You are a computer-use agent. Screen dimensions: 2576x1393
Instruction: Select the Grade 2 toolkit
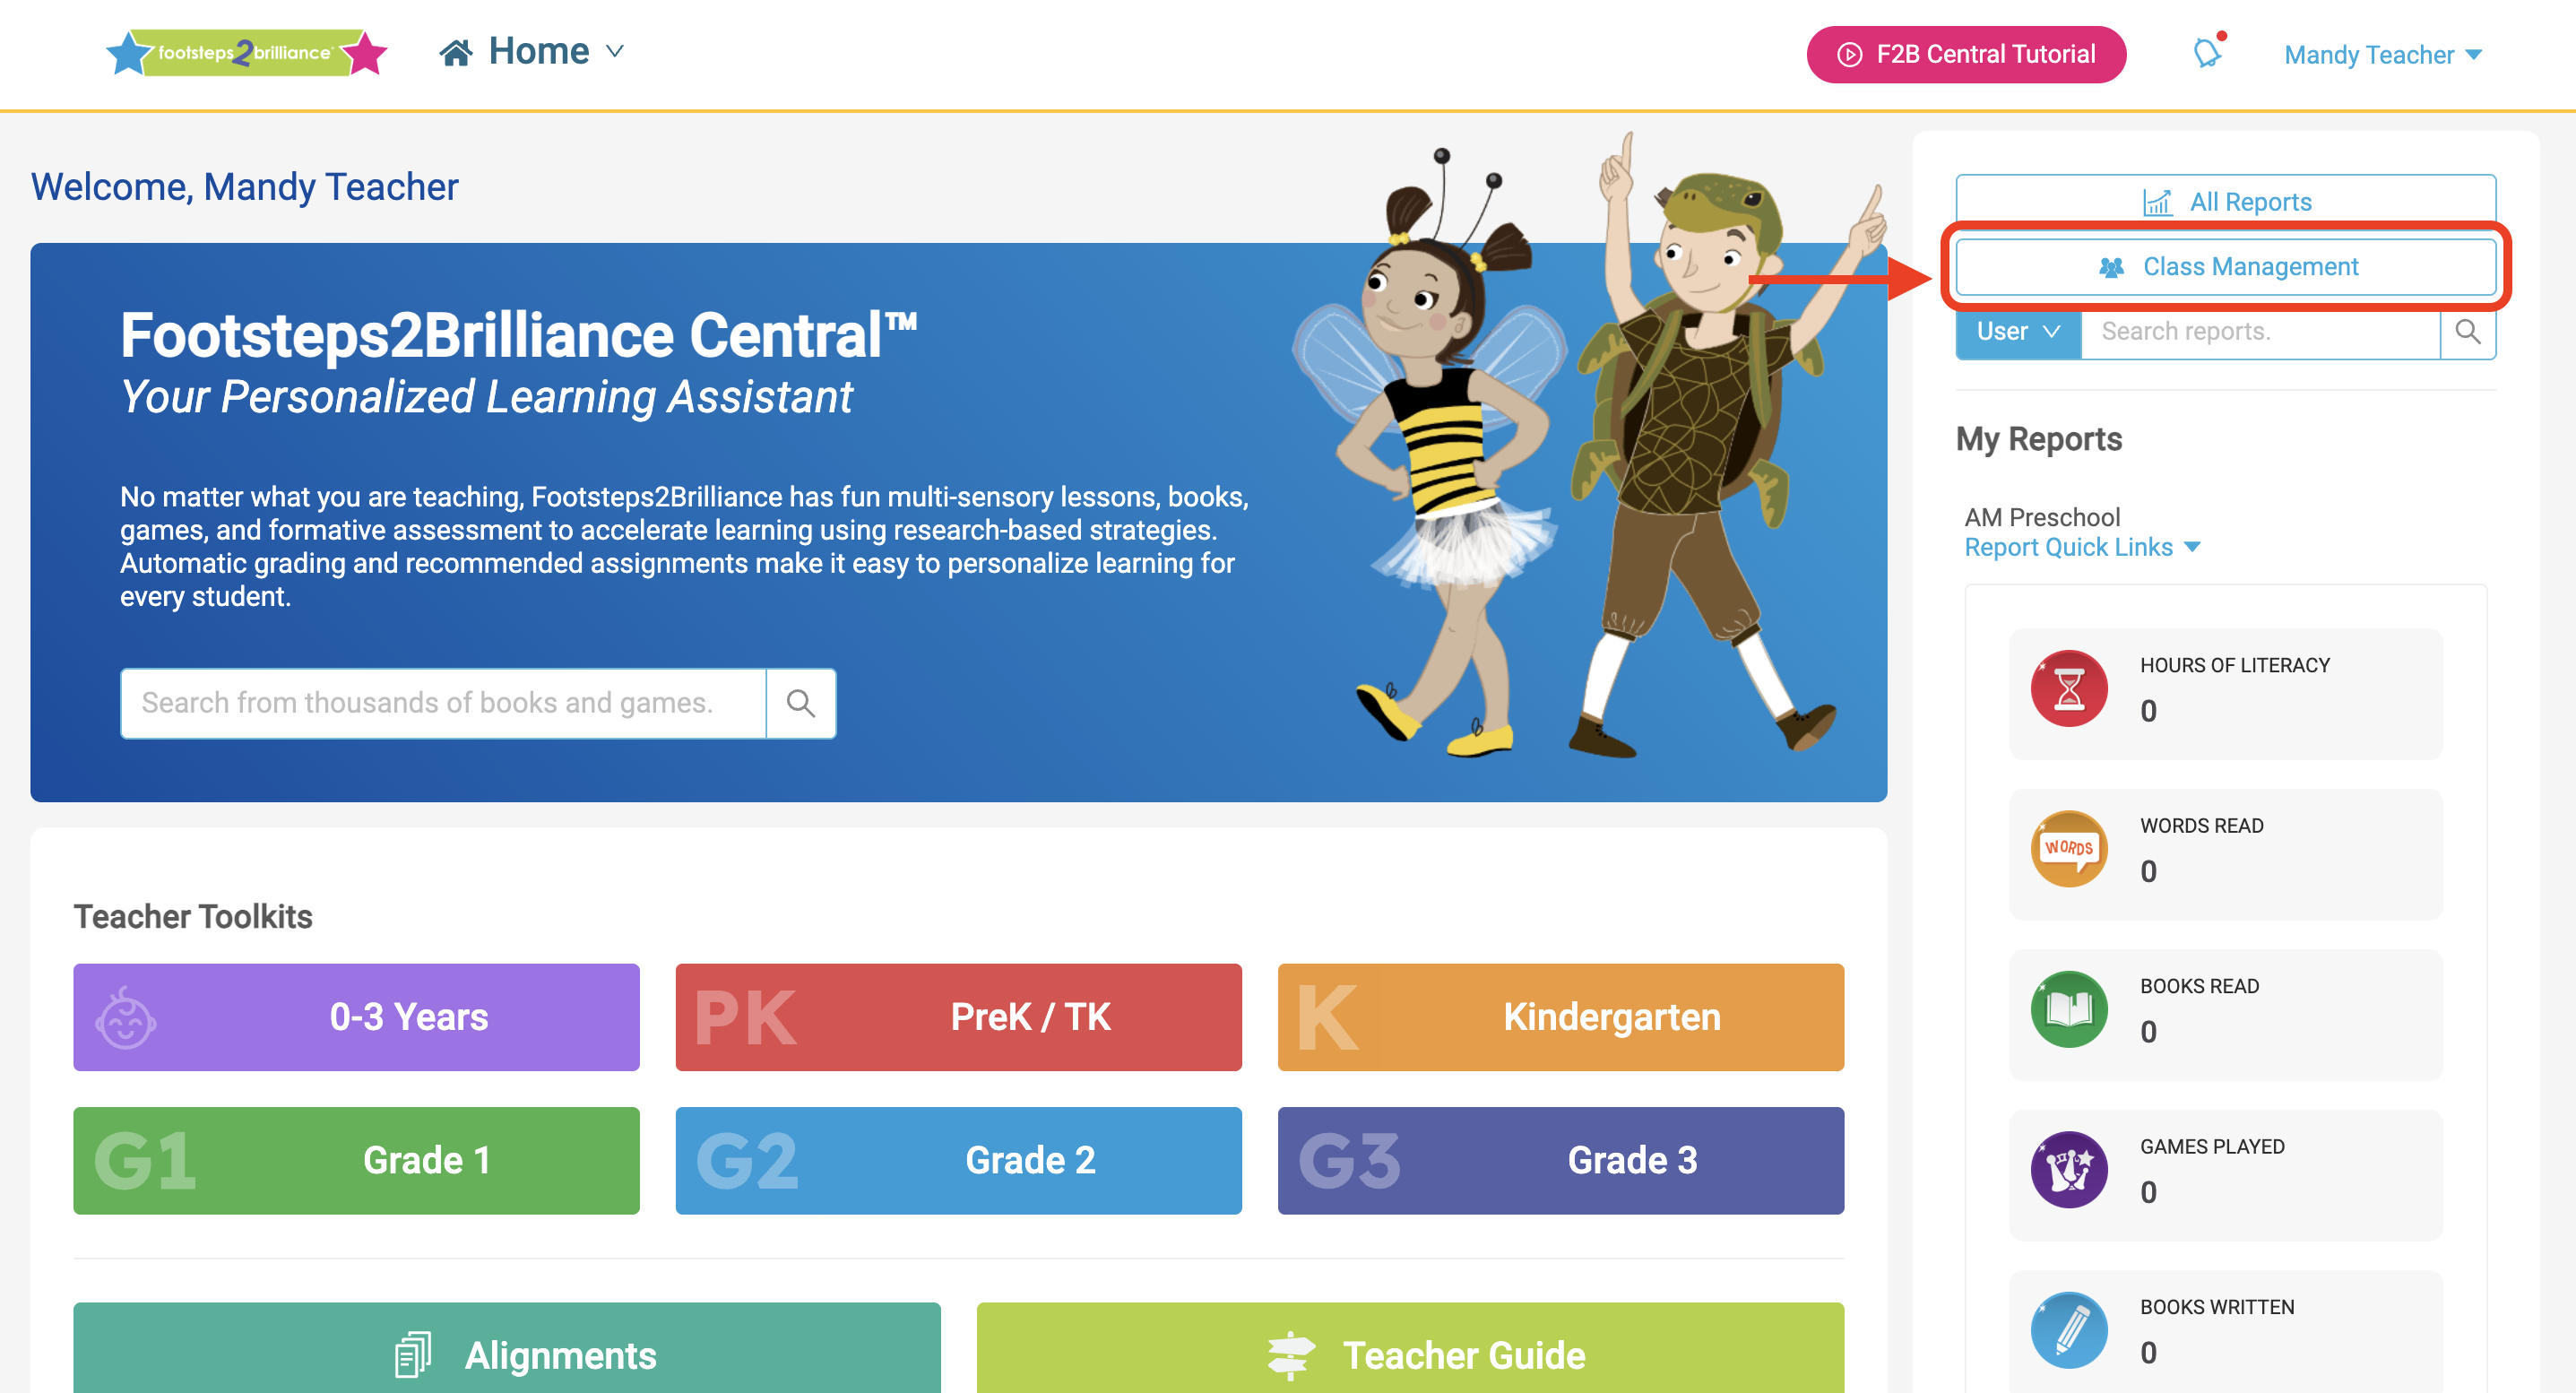tap(958, 1160)
